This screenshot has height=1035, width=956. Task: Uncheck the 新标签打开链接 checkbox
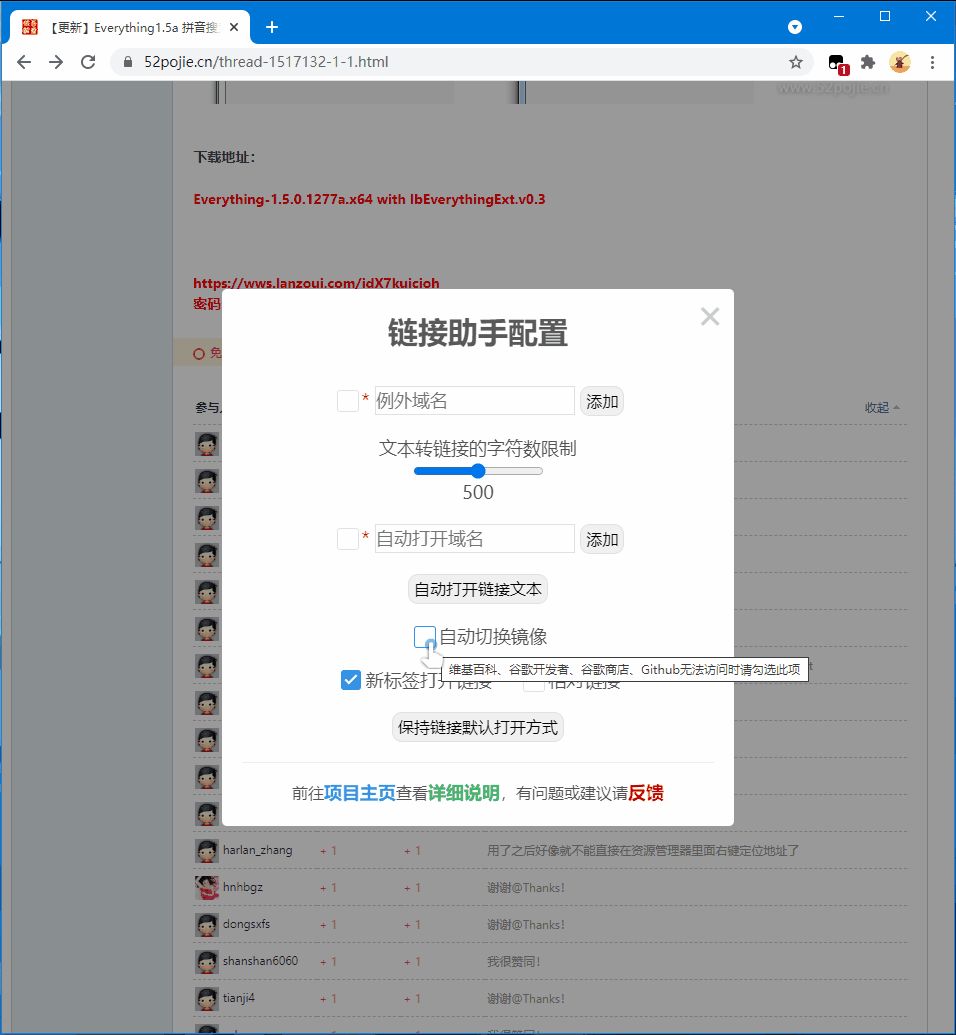351,679
